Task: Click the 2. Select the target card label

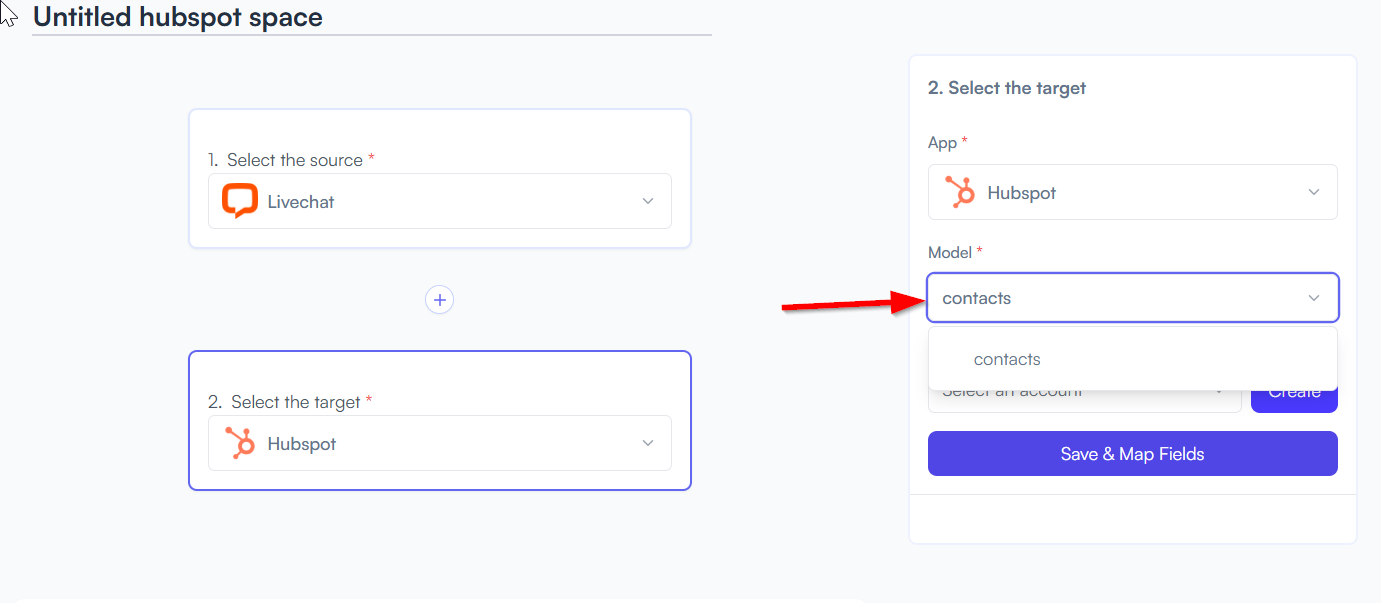Action: 290,402
